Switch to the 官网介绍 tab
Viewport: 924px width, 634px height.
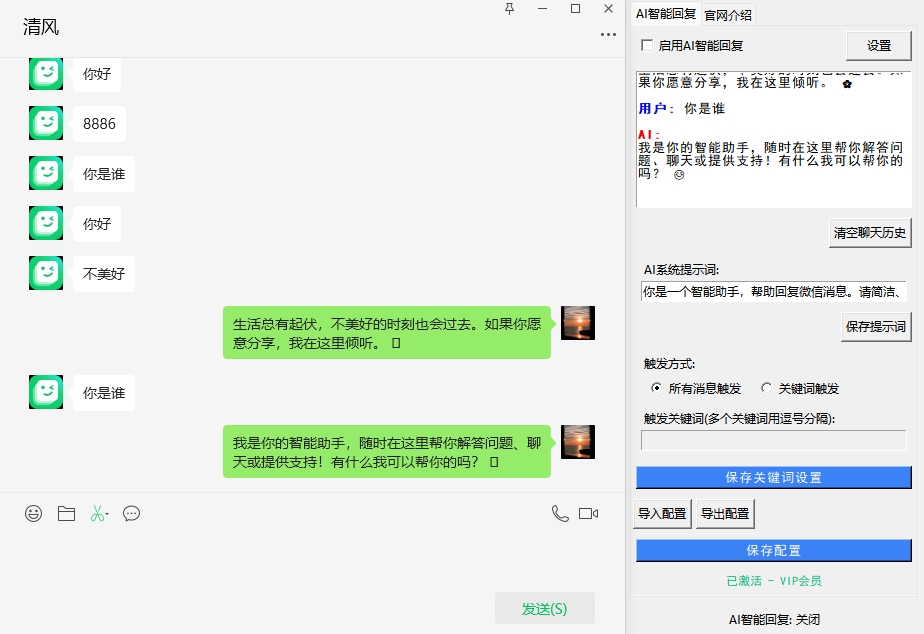730,14
